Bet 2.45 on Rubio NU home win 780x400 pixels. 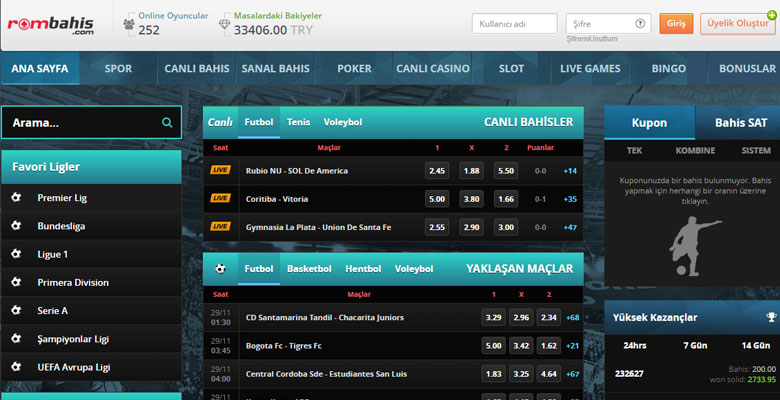[437, 171]
